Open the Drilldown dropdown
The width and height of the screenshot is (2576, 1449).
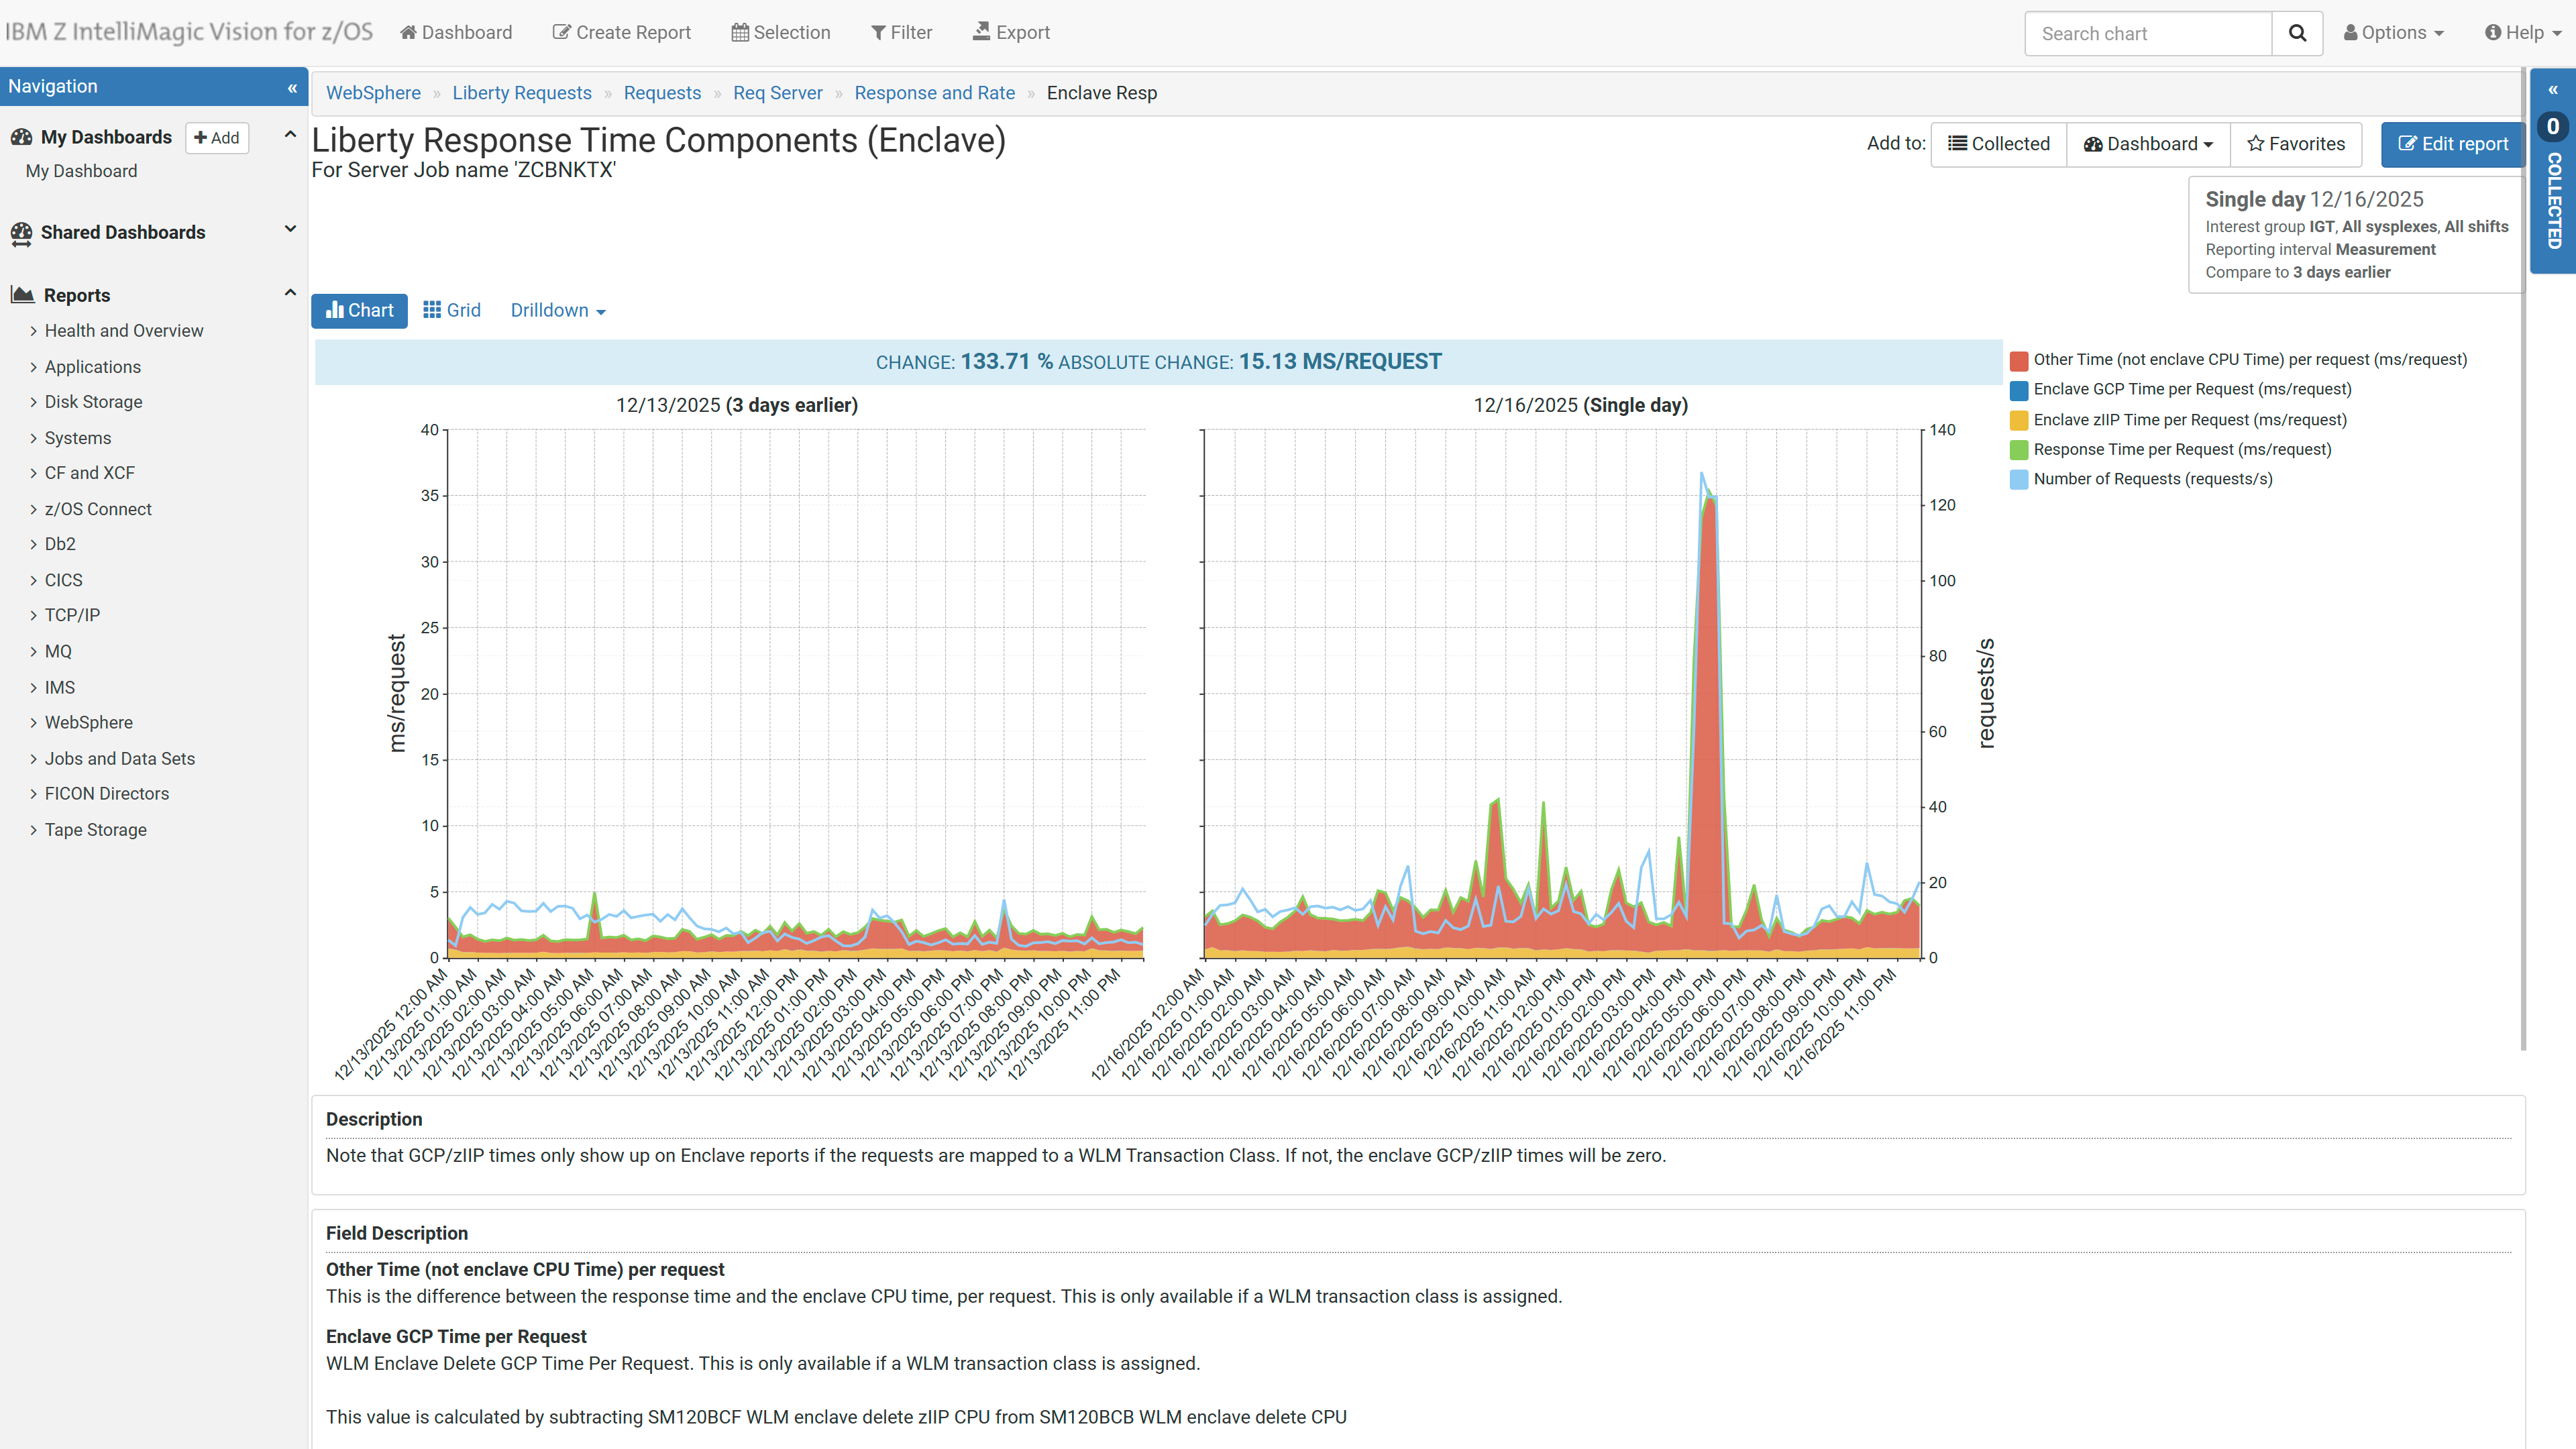(558, 311)
